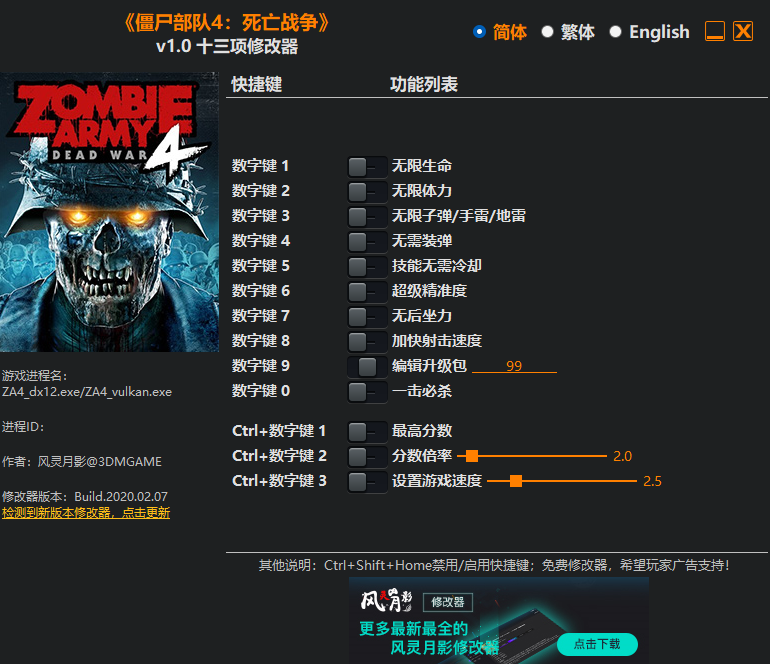The width and height of the screenshot is (770, 664).
Task: Enable 超级精准度 switch
Action: coord(367,292)
